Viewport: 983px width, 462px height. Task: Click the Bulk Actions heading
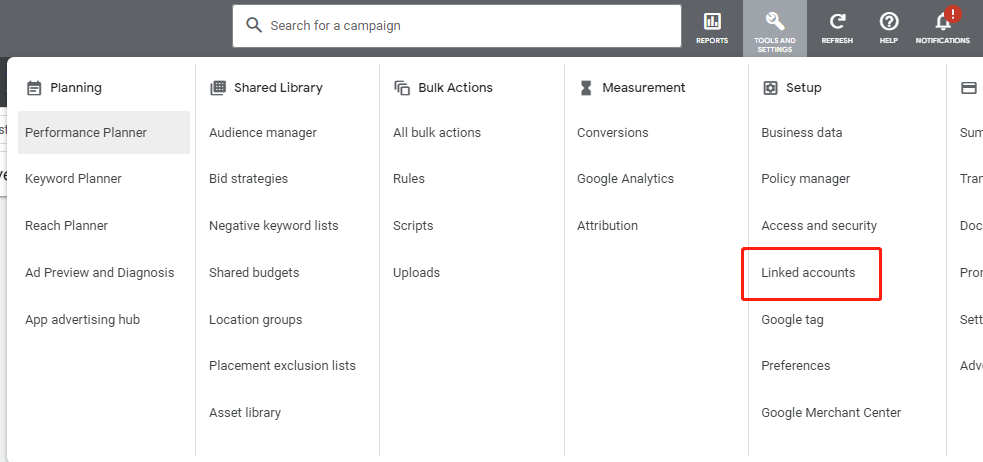pos(455,88)
